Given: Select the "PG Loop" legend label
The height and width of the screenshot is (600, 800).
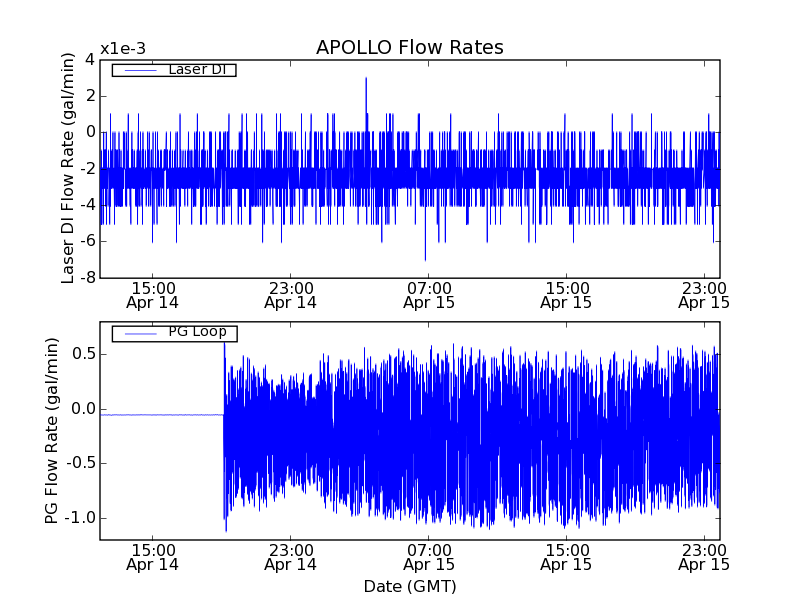Looking at the screenshot, I should pyautogui.click(x=197, y=332).
